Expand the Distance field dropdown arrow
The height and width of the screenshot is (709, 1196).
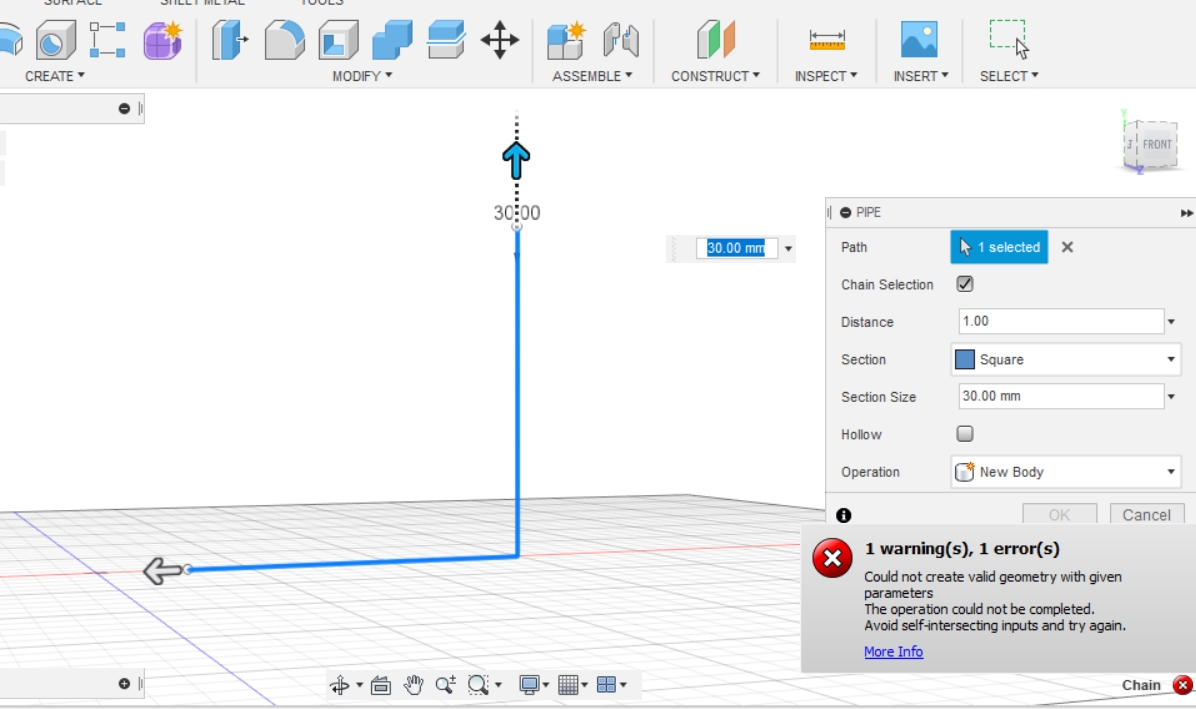pyautogui.click(x=1172, y=322)
